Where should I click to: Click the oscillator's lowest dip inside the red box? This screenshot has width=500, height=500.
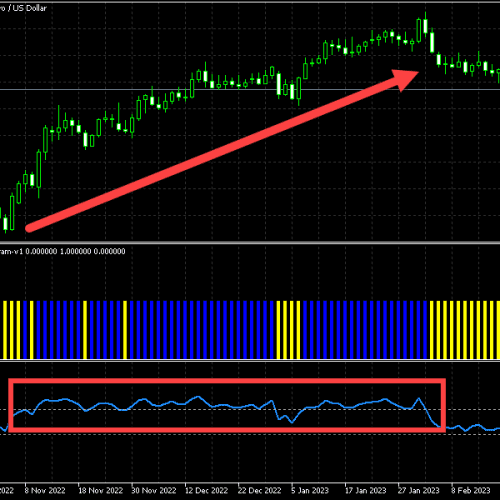click(292, 422)
